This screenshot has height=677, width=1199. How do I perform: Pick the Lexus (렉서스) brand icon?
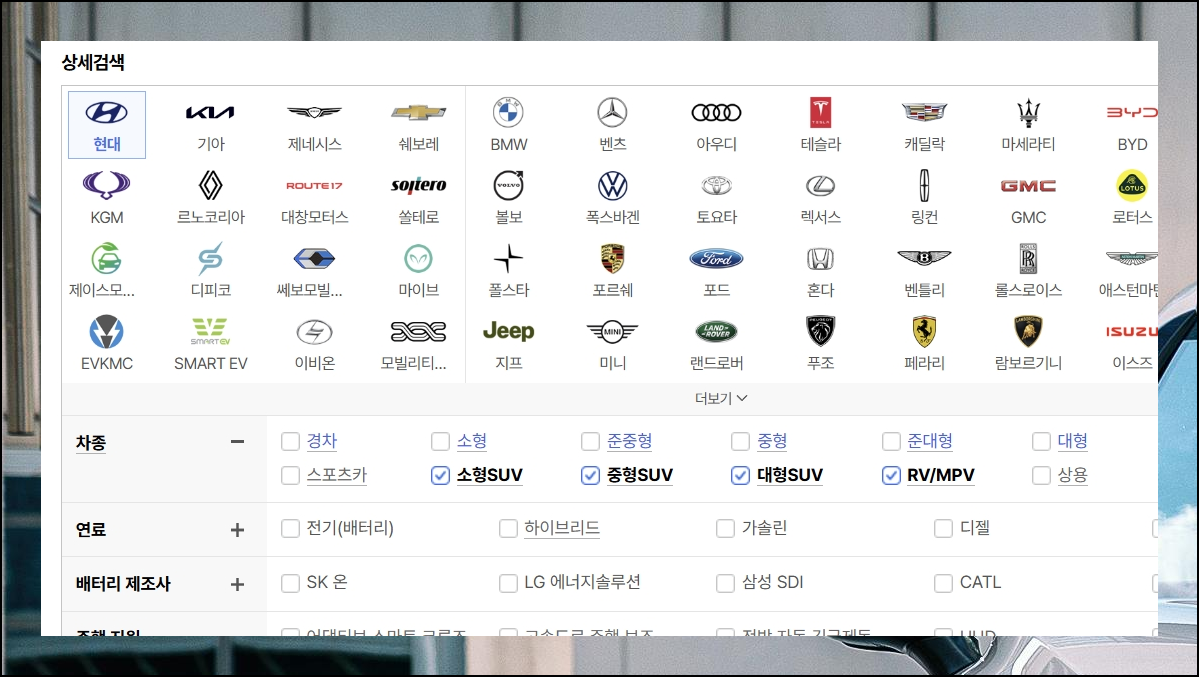pyautogui.click(x=820, y=185)
